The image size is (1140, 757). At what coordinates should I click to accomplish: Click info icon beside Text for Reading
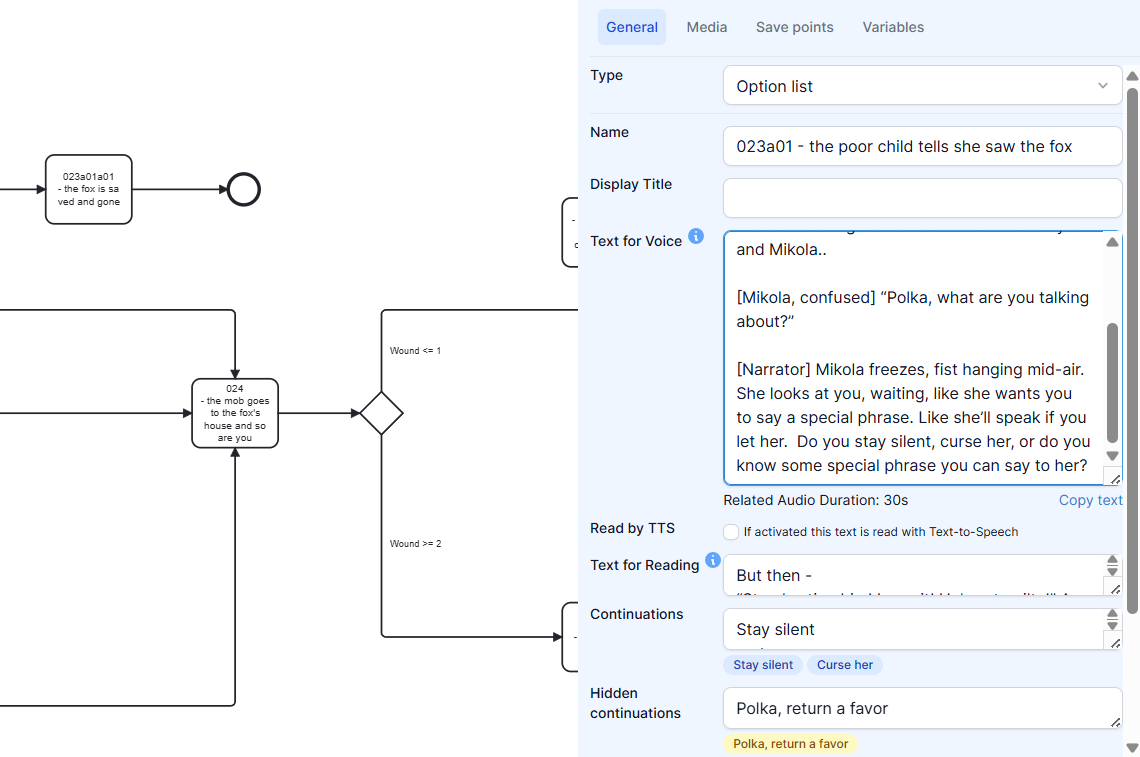pos(713,560)
